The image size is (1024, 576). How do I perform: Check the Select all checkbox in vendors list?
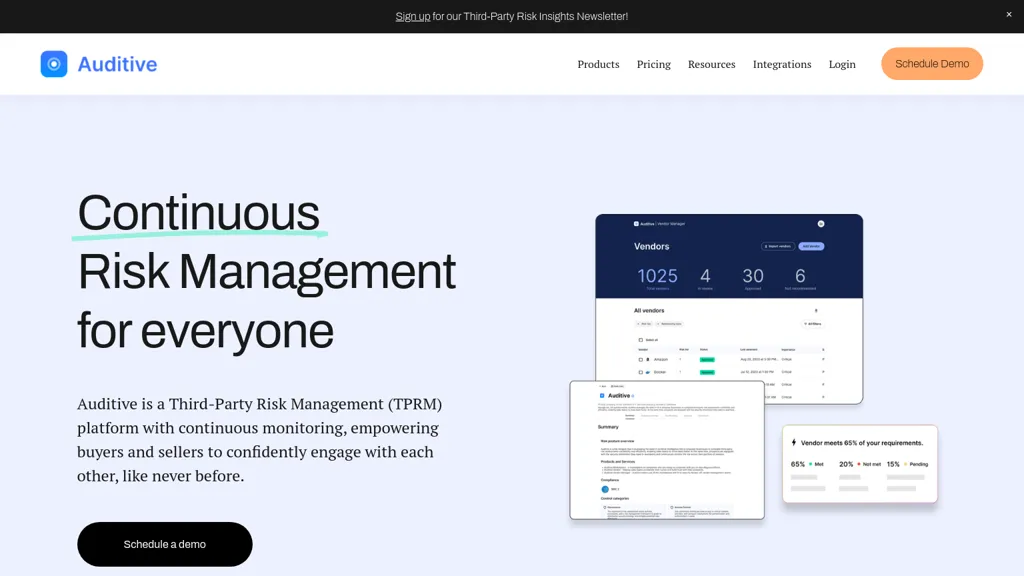[x=641, y=340]
